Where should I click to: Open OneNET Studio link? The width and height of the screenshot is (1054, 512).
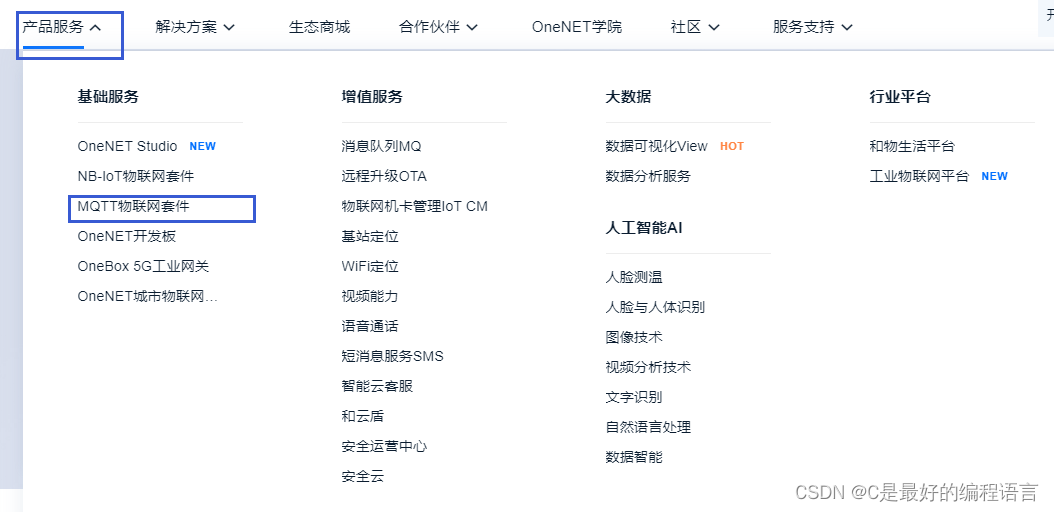click(128, 146)
